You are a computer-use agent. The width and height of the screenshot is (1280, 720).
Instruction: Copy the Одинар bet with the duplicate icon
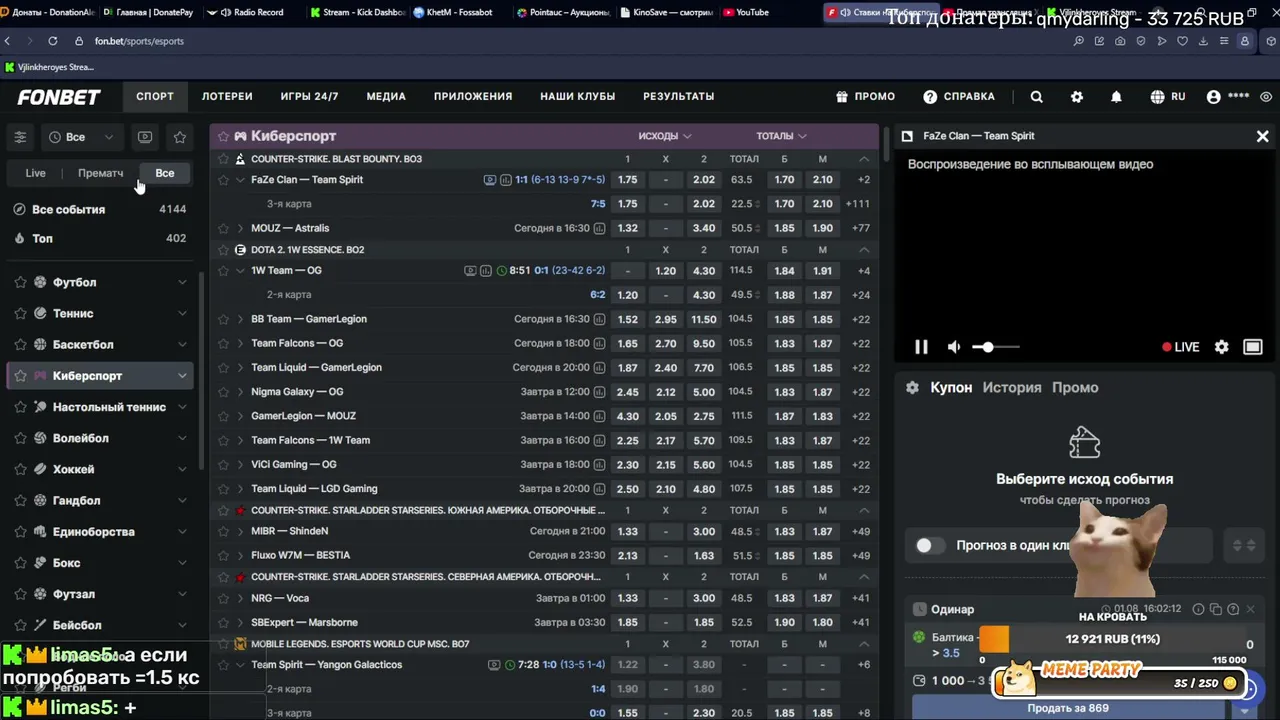(1216, 609)
